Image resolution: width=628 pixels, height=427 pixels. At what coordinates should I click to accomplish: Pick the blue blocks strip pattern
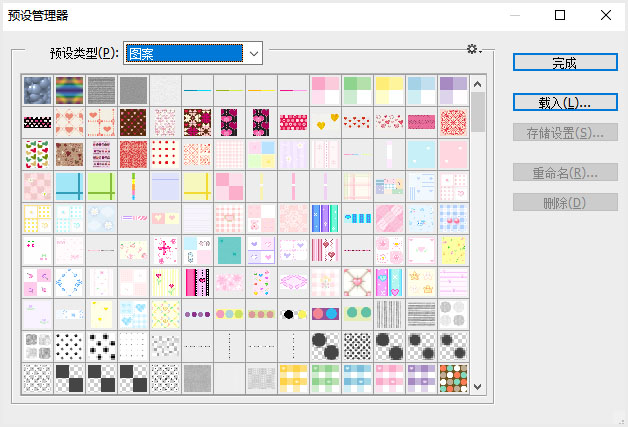coord(358,219)
